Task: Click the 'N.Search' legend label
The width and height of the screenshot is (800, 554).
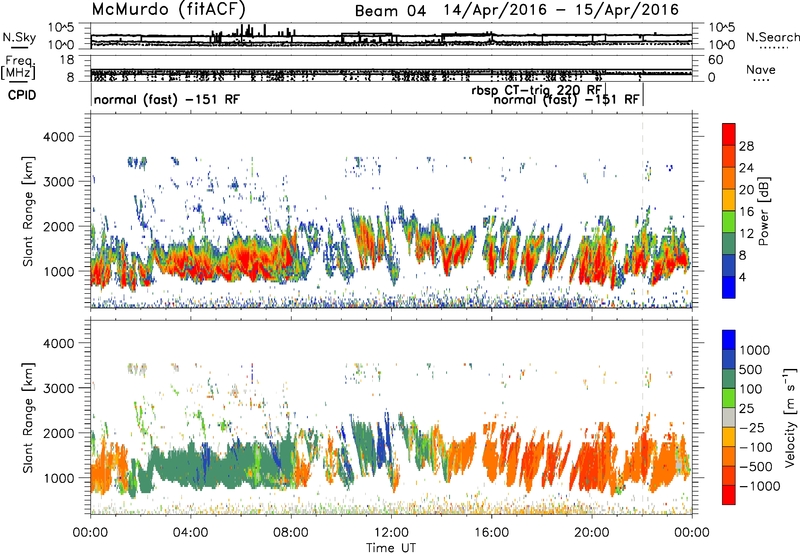Action: click(772, 37)
